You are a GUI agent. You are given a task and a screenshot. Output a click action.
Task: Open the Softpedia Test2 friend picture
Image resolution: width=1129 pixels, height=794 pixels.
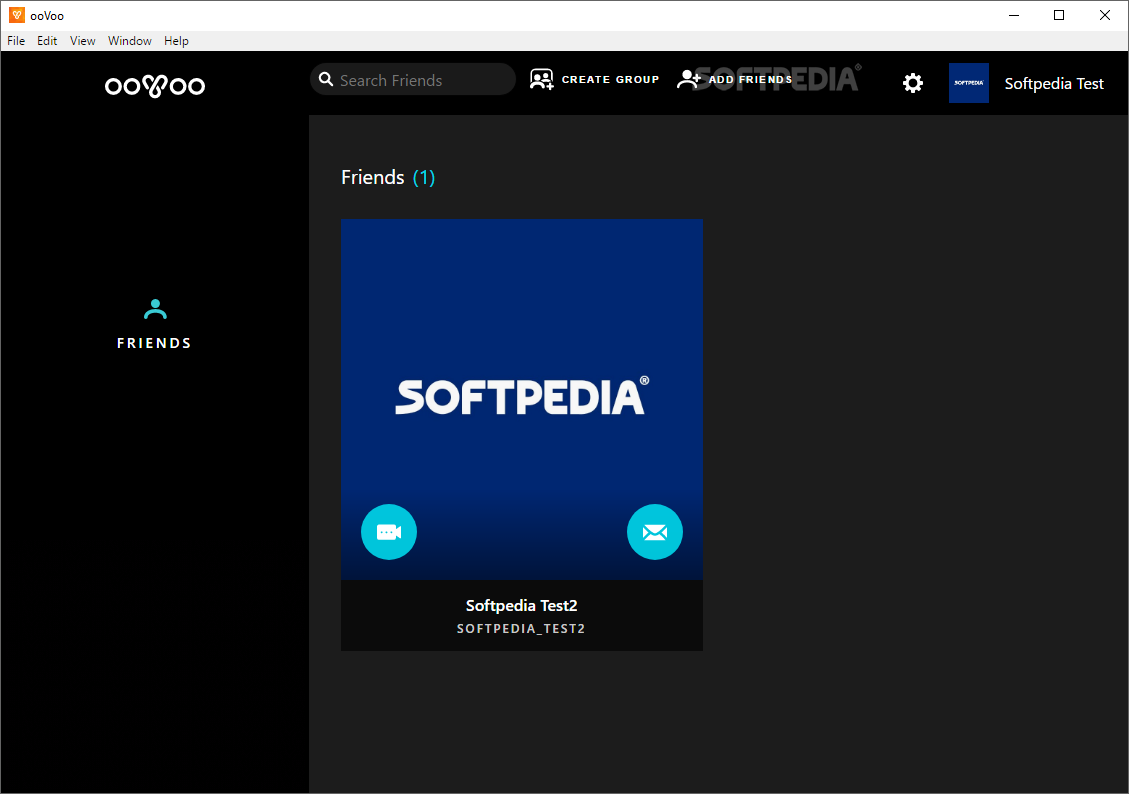click(521, 400)
